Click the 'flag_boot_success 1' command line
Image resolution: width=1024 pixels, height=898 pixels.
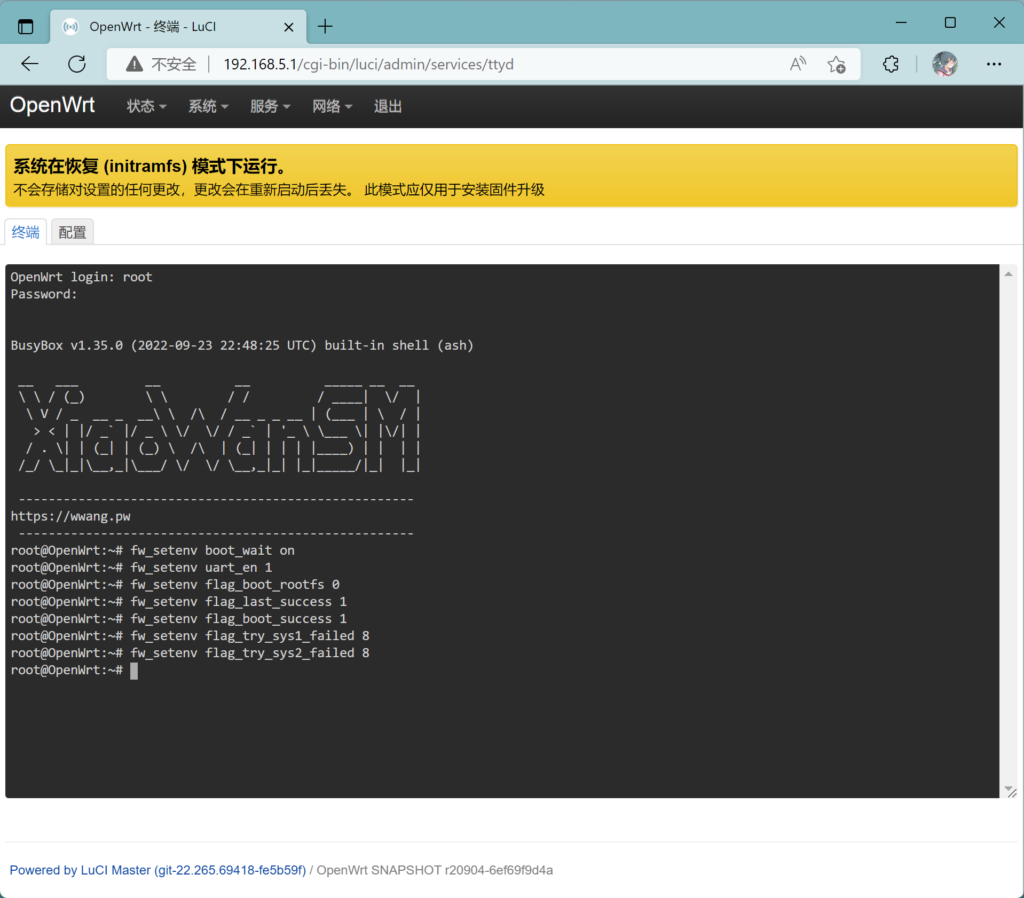click(179, 618)
